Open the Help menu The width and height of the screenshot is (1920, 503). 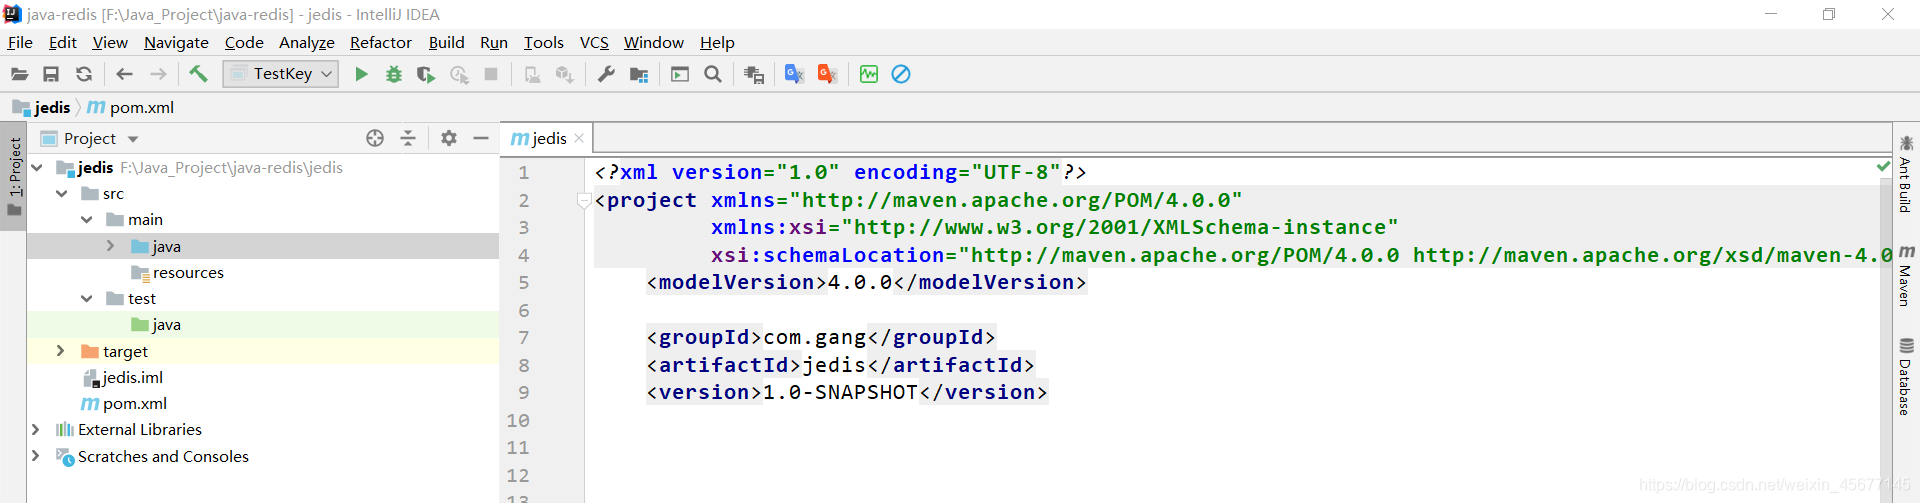coord(717,42)
